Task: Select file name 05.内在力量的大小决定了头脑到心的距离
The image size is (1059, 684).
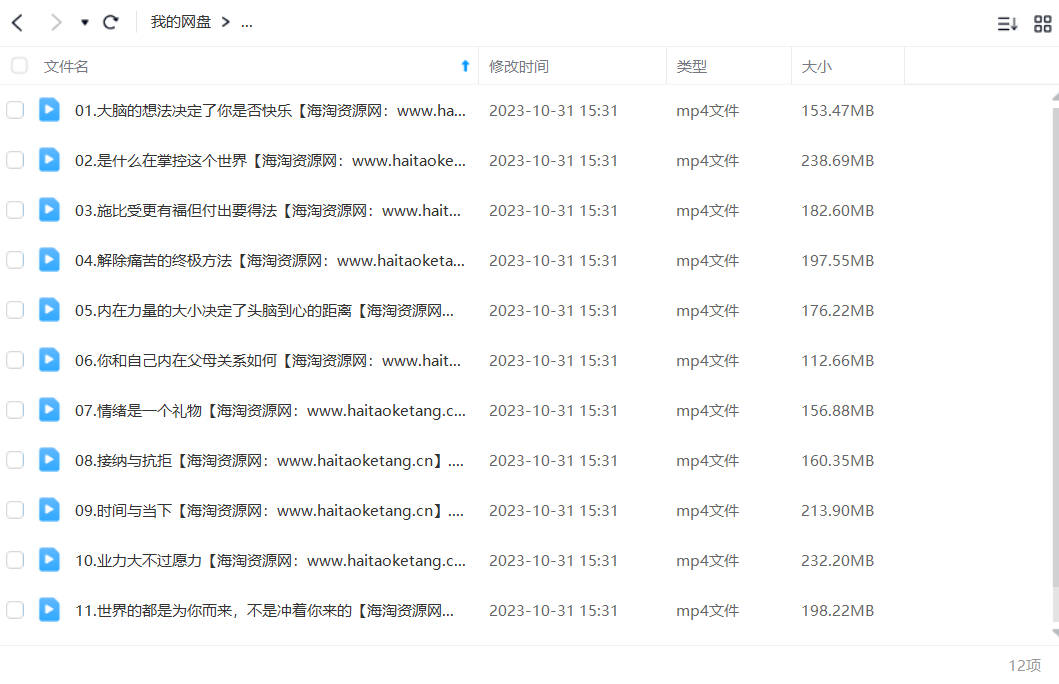Action: tap(264, 311)
